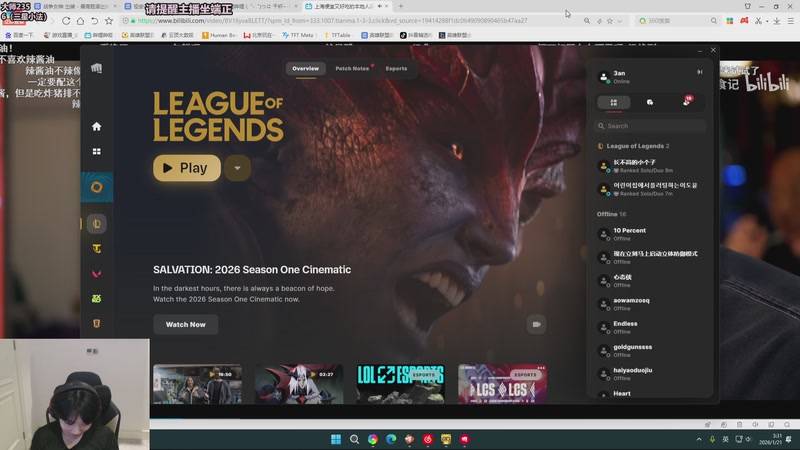Click the 3an profile avatar
The height and width of the screenshot is (450, 800).
tap(604, 77)
